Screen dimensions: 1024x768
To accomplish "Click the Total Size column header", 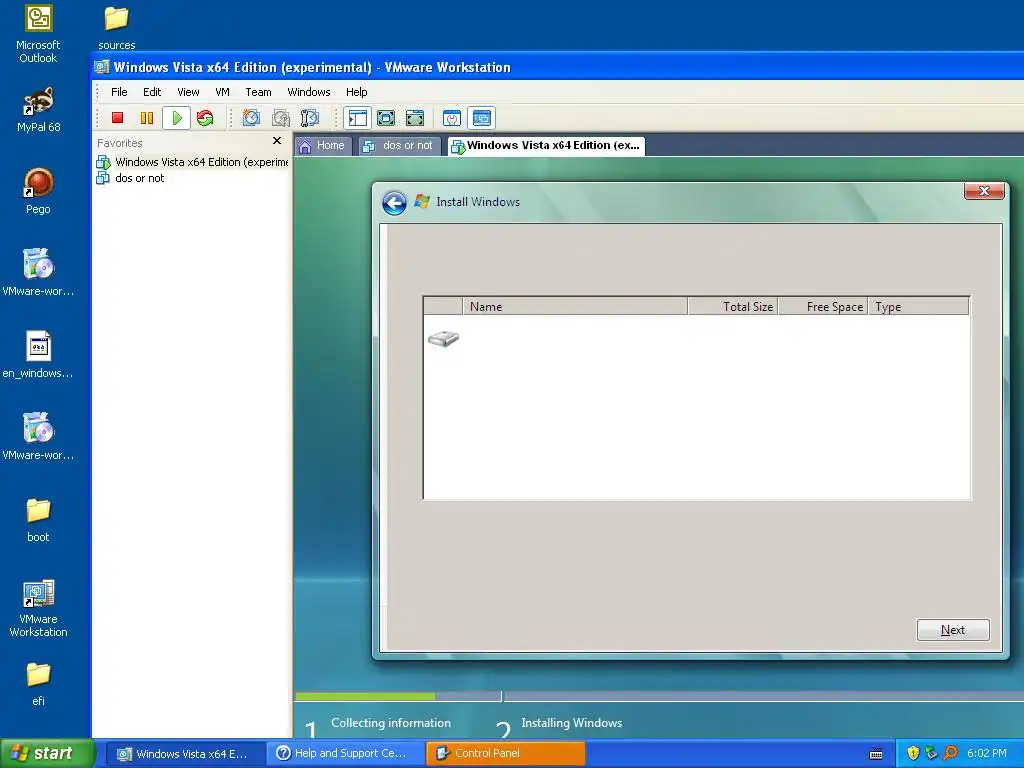I will [x=733, y=306].
